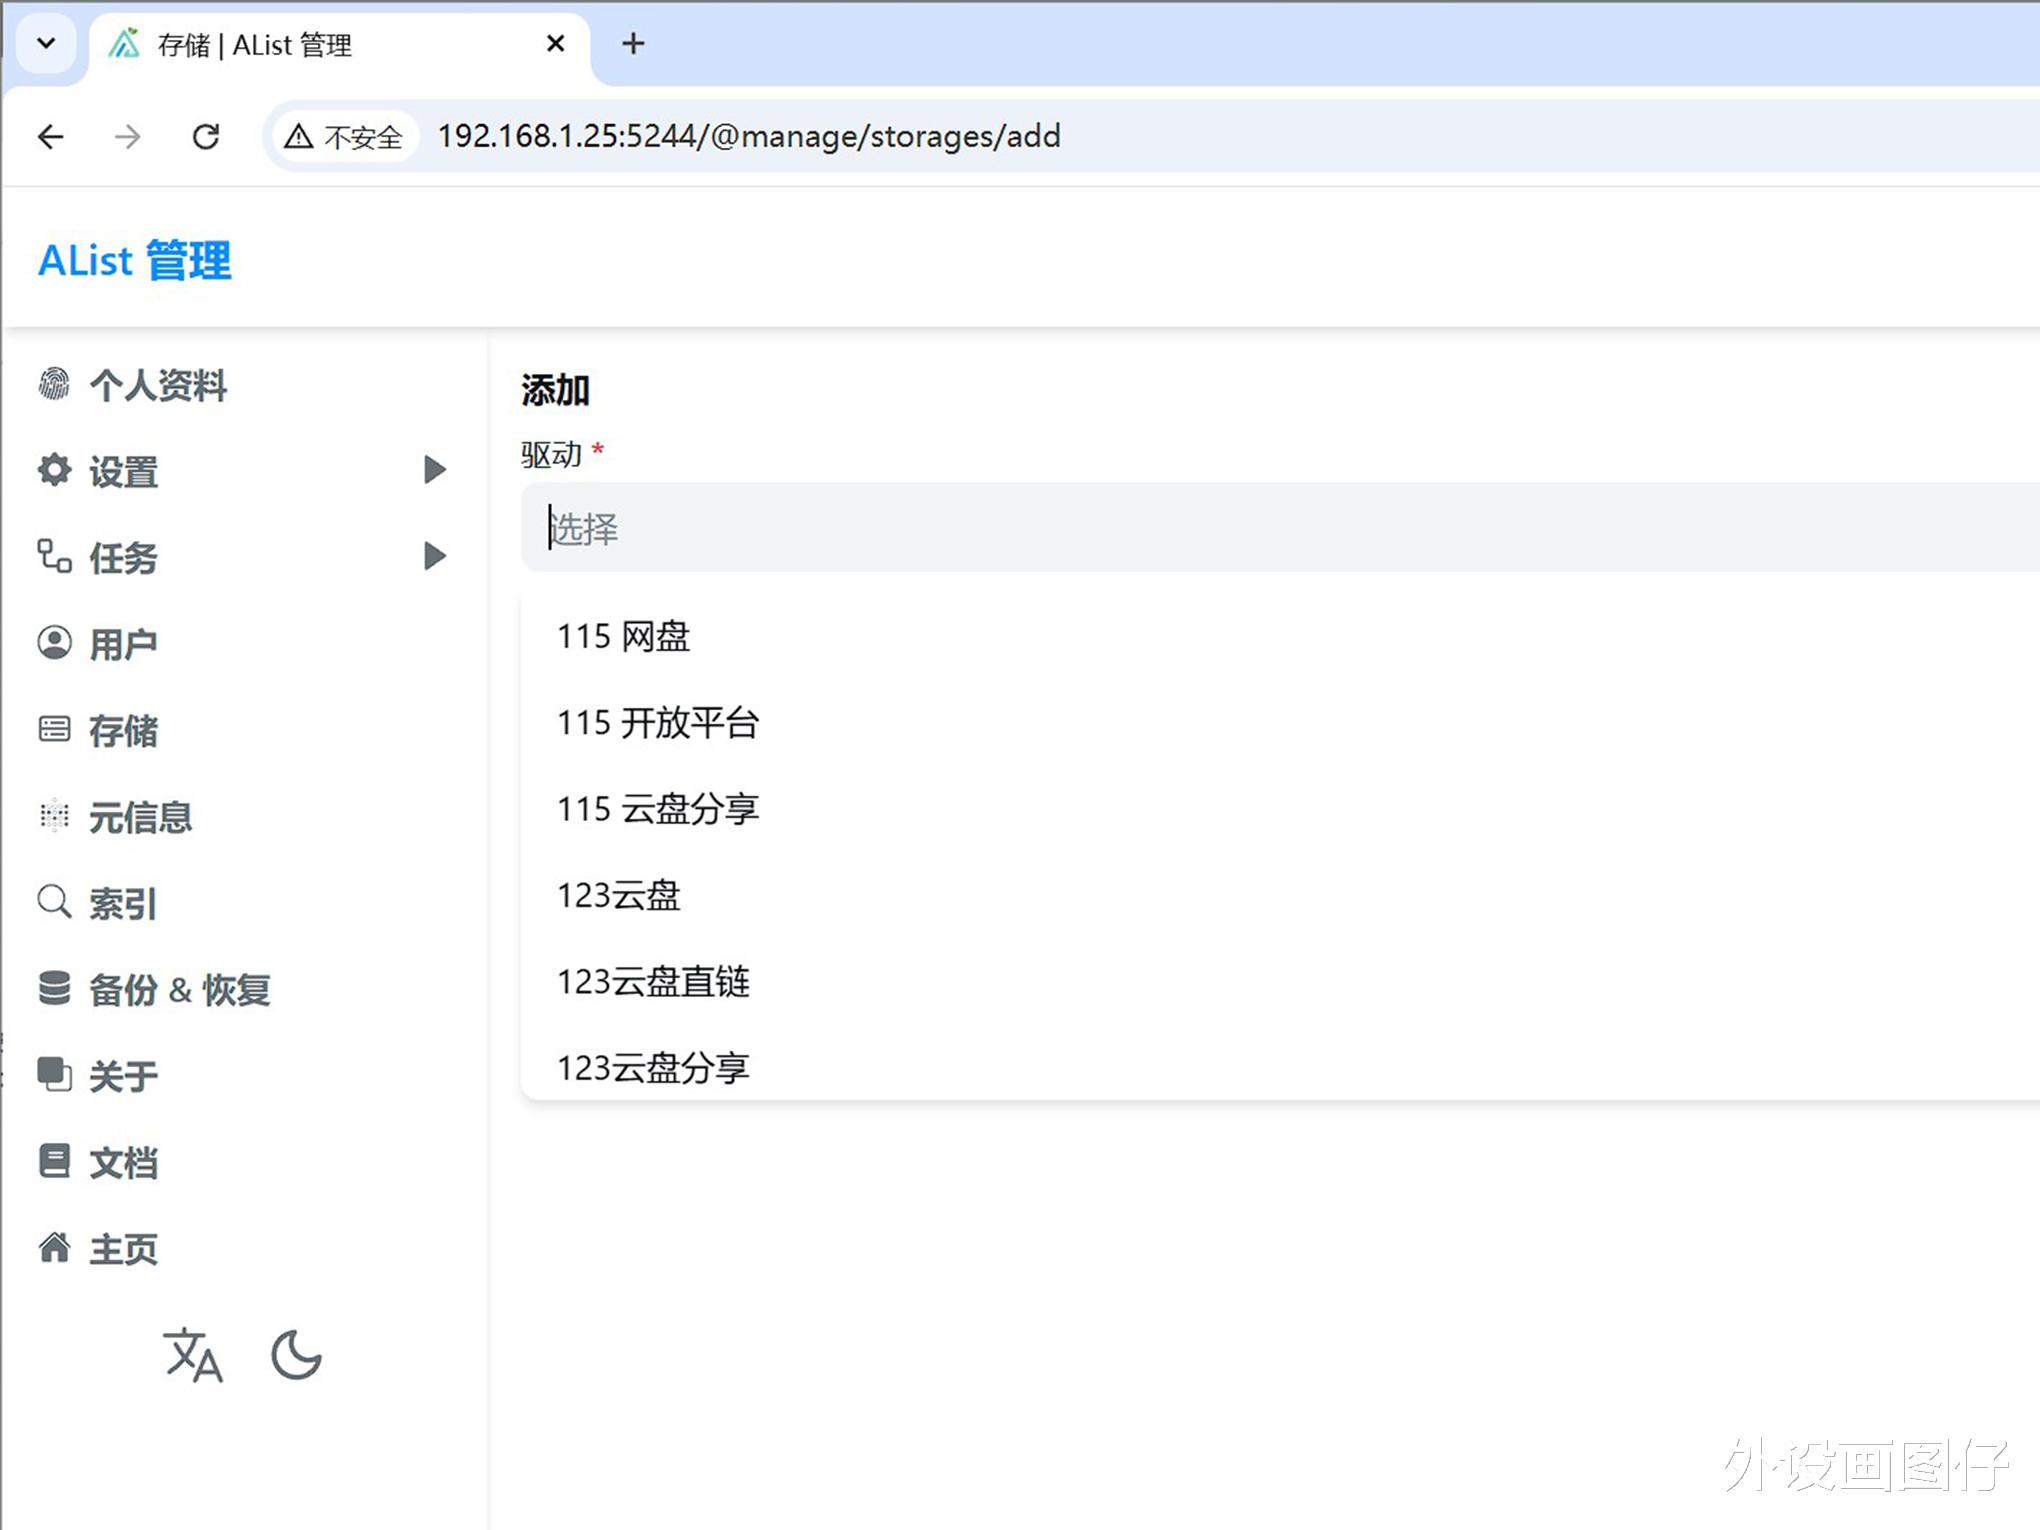Select 115 网盘 from driver list
2040x1530 pixels.
(624, 636)
